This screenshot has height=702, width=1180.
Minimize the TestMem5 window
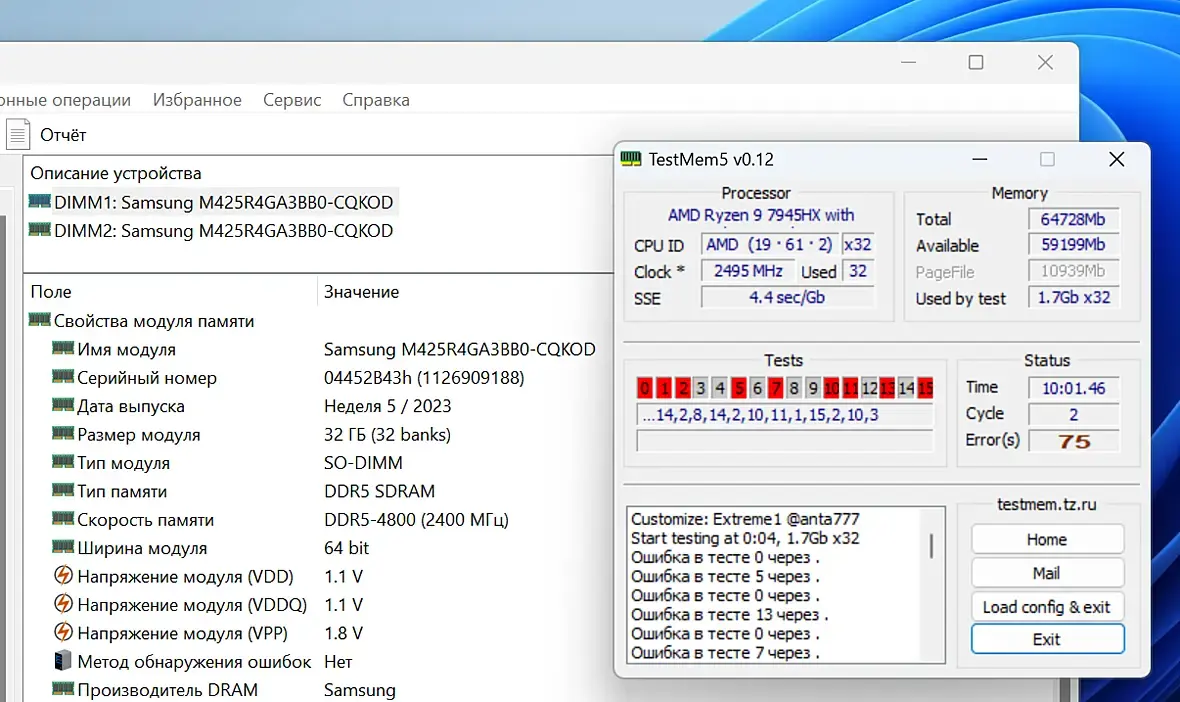(980, 159)
